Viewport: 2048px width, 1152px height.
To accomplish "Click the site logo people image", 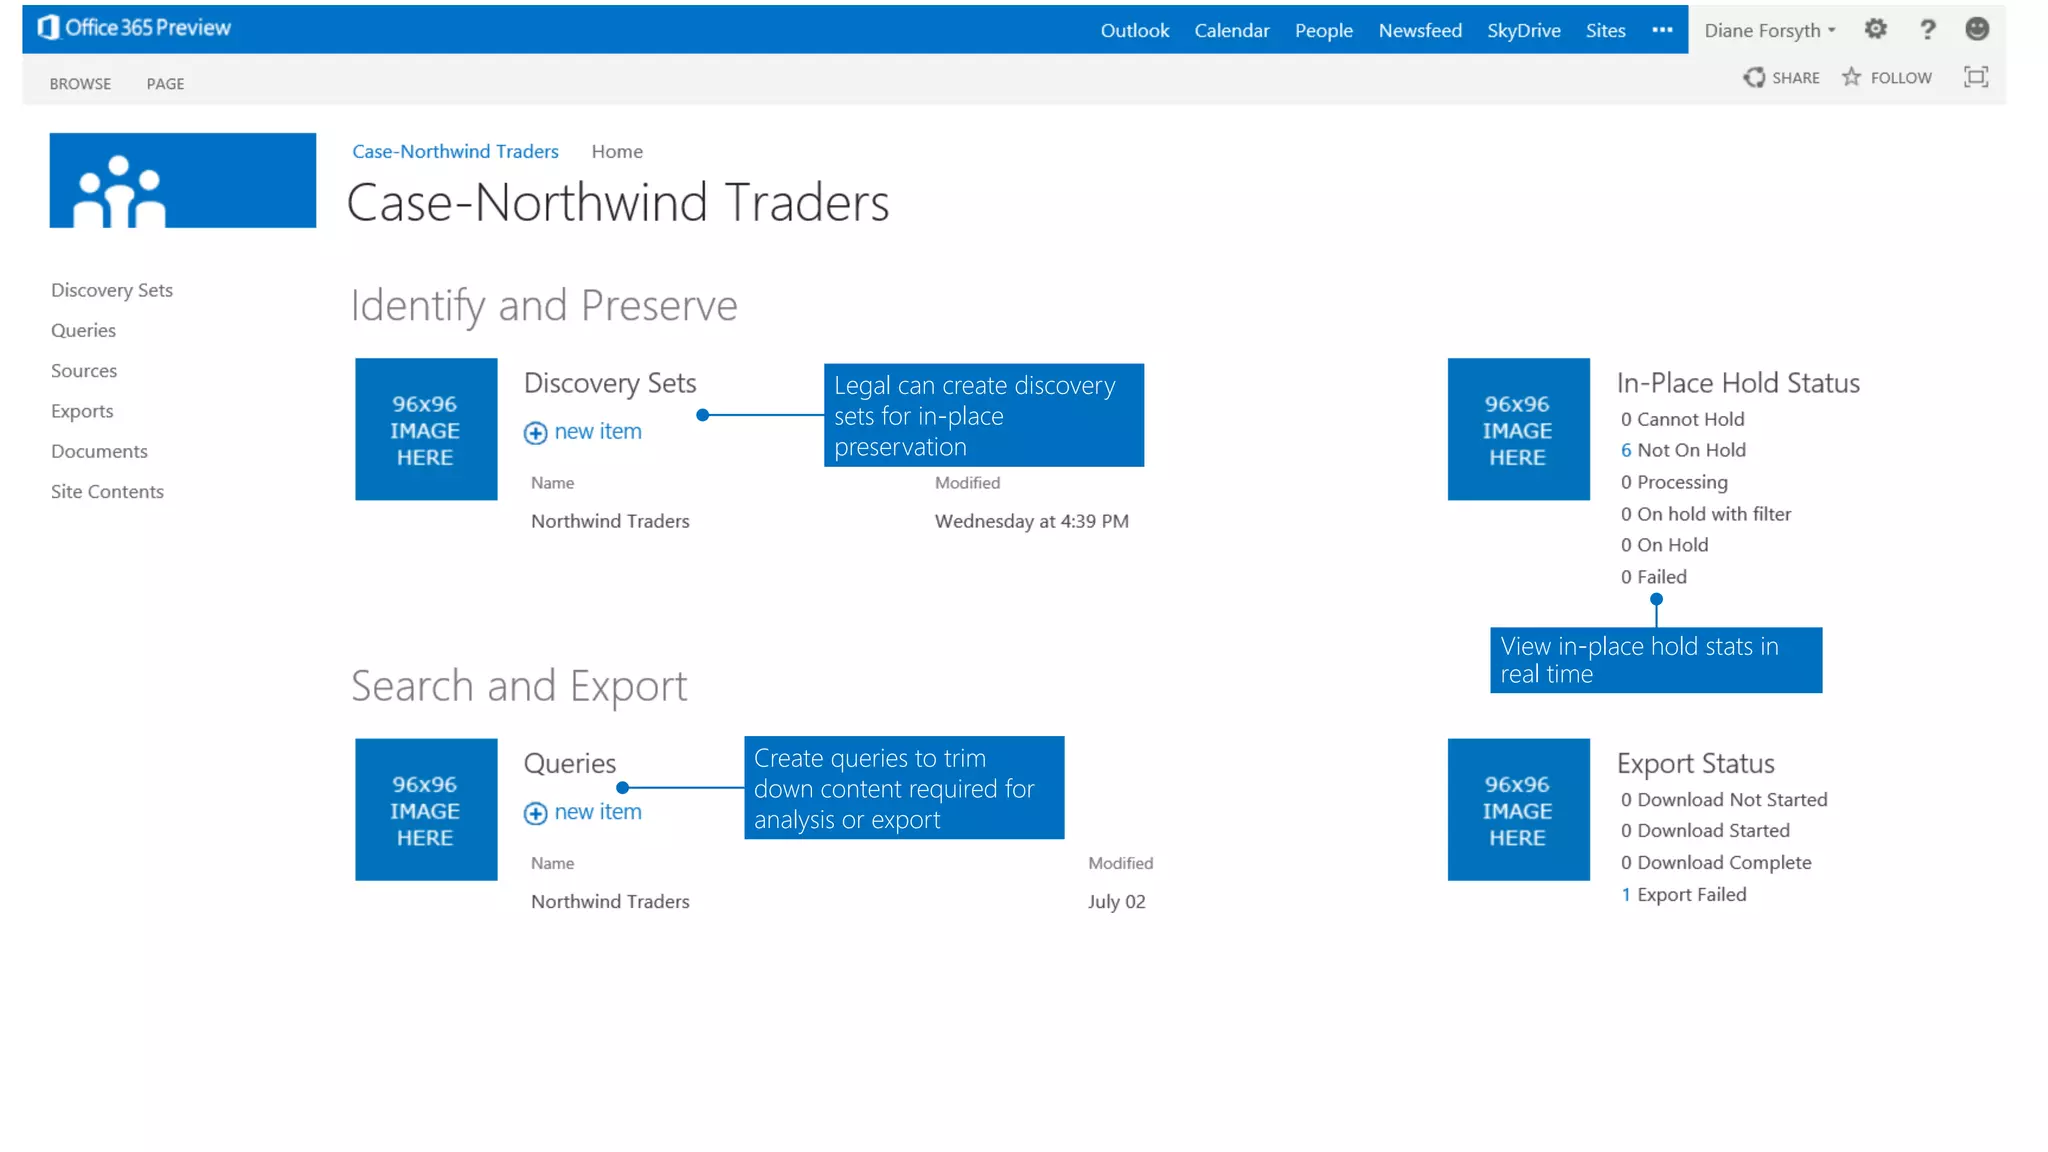I will (183, 180).
